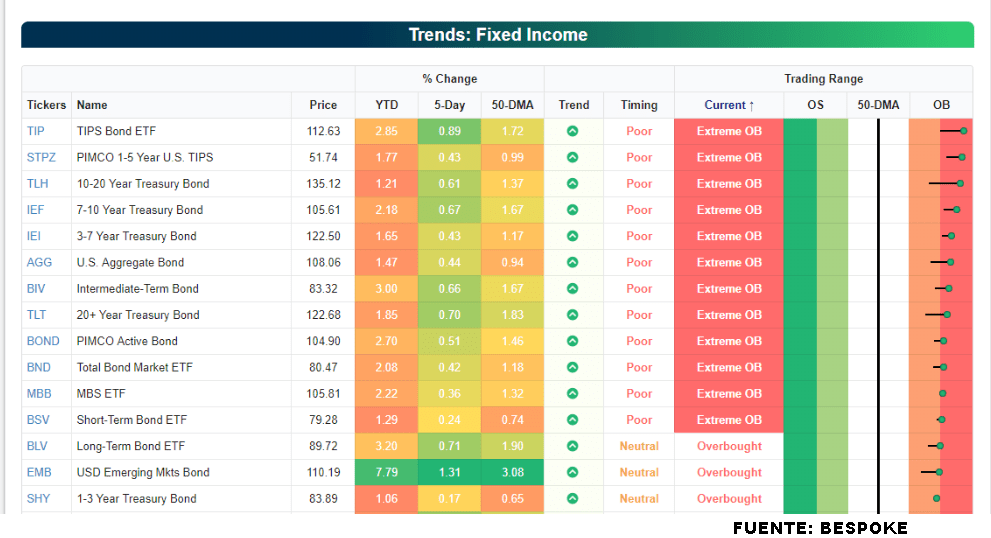
Task: Click the trend arrow icon for MBB
Action: pyautogui.click(x=573, y=394)
